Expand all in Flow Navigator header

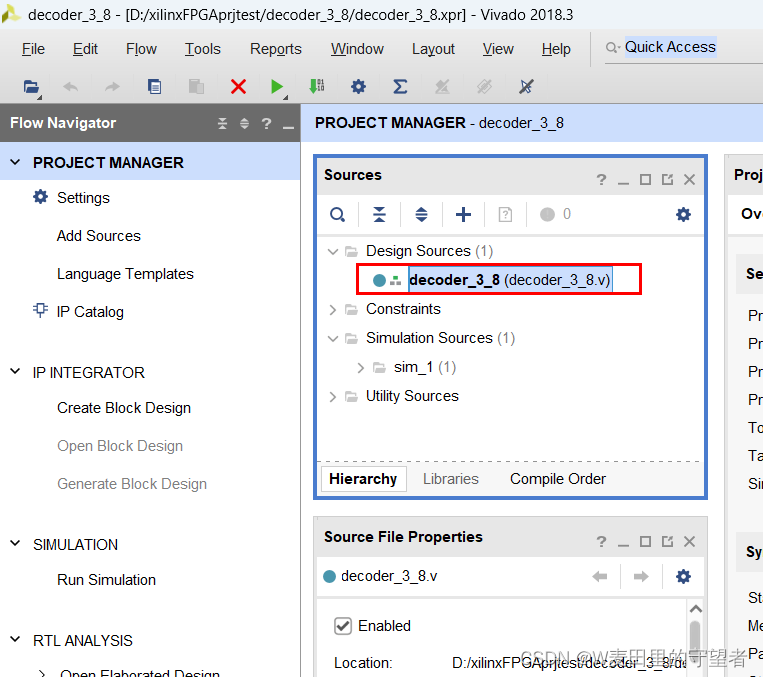pos(244,124)
